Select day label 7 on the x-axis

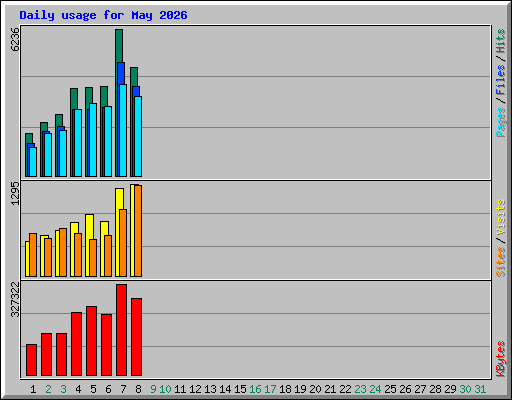(123, 389)
